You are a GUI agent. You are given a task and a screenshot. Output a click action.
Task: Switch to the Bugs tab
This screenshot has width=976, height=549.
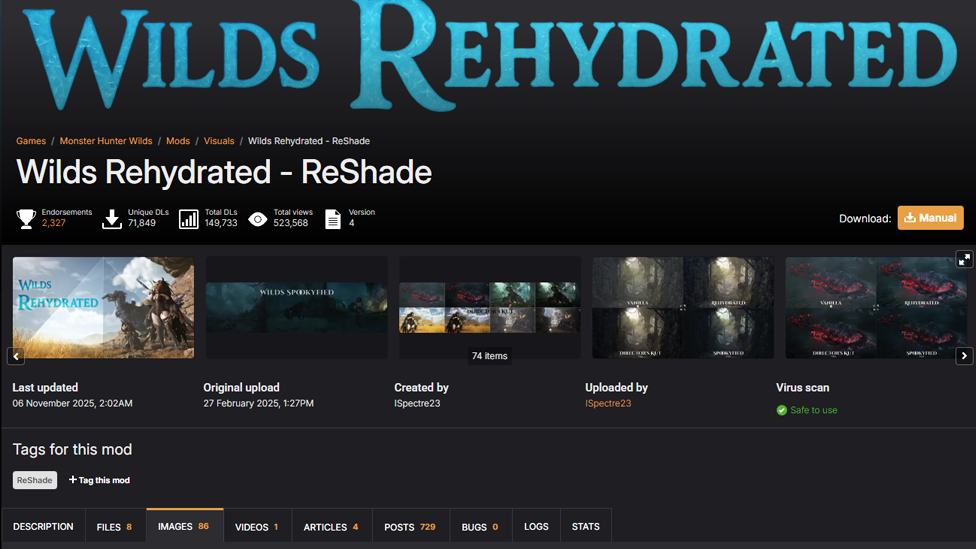click(480, 527)
